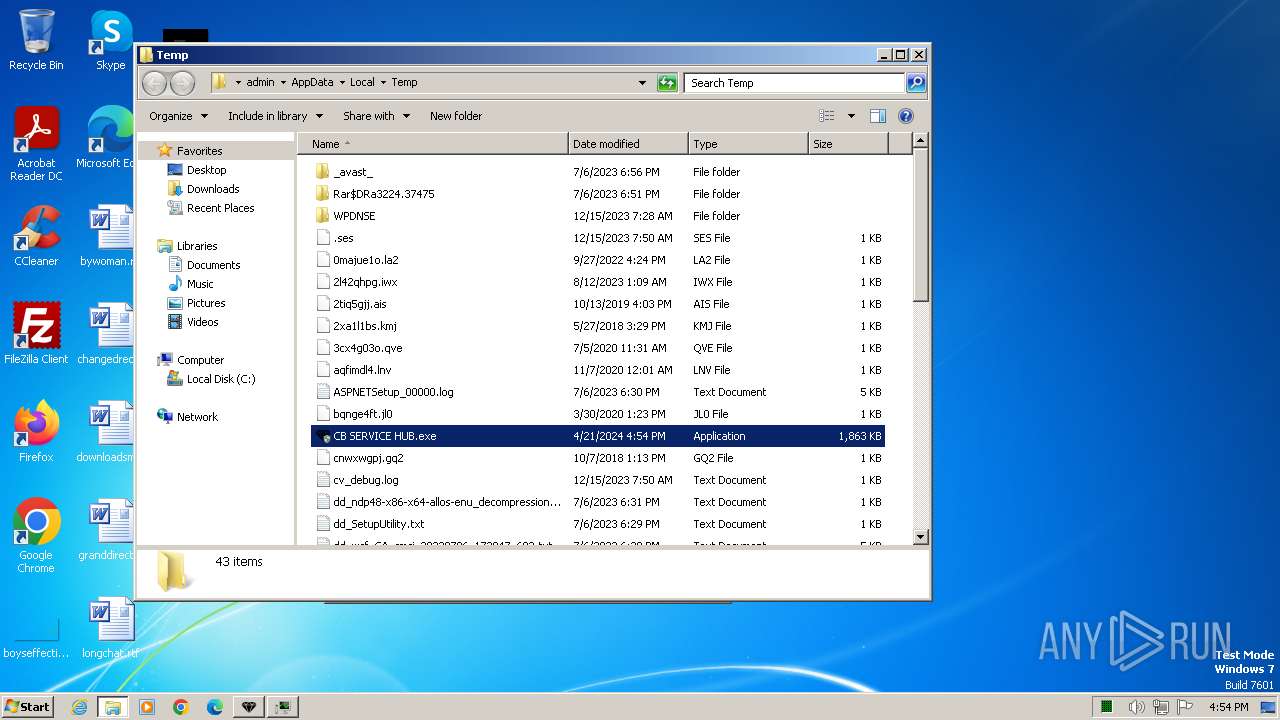Click the scrollbar down arrow
This screenshot has height=720, width=1280.
point(921,538)
